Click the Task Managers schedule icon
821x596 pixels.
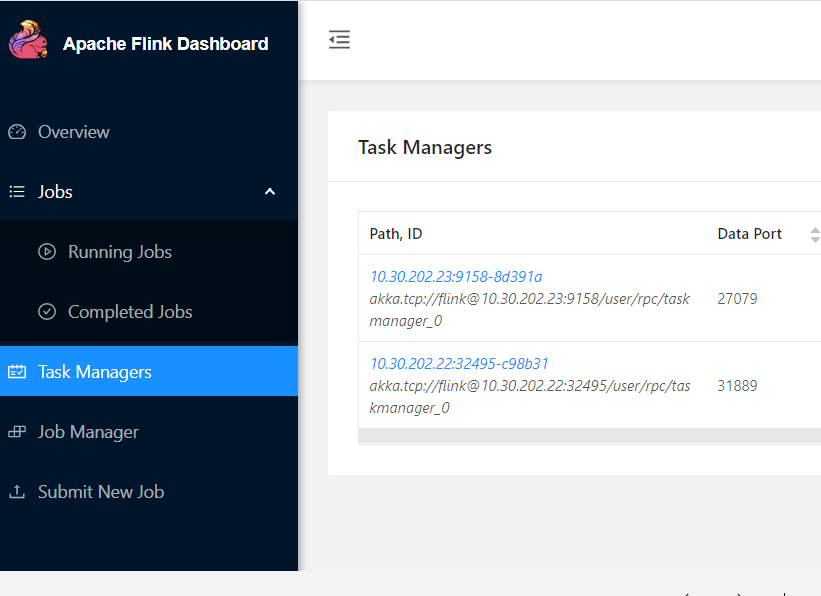pyautogui.click(x=17, y=372)
